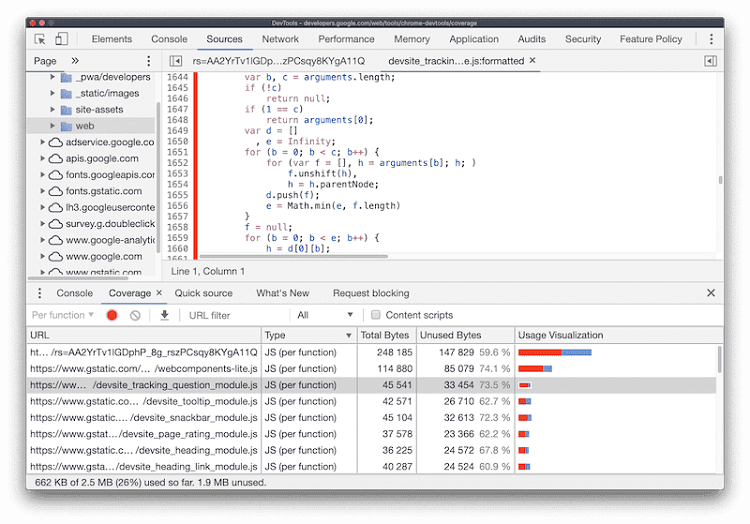The height and width of the screenshot is (524, 750).
Task: Click the coverage table vertical scrollbar
Action: click(719, 360)
